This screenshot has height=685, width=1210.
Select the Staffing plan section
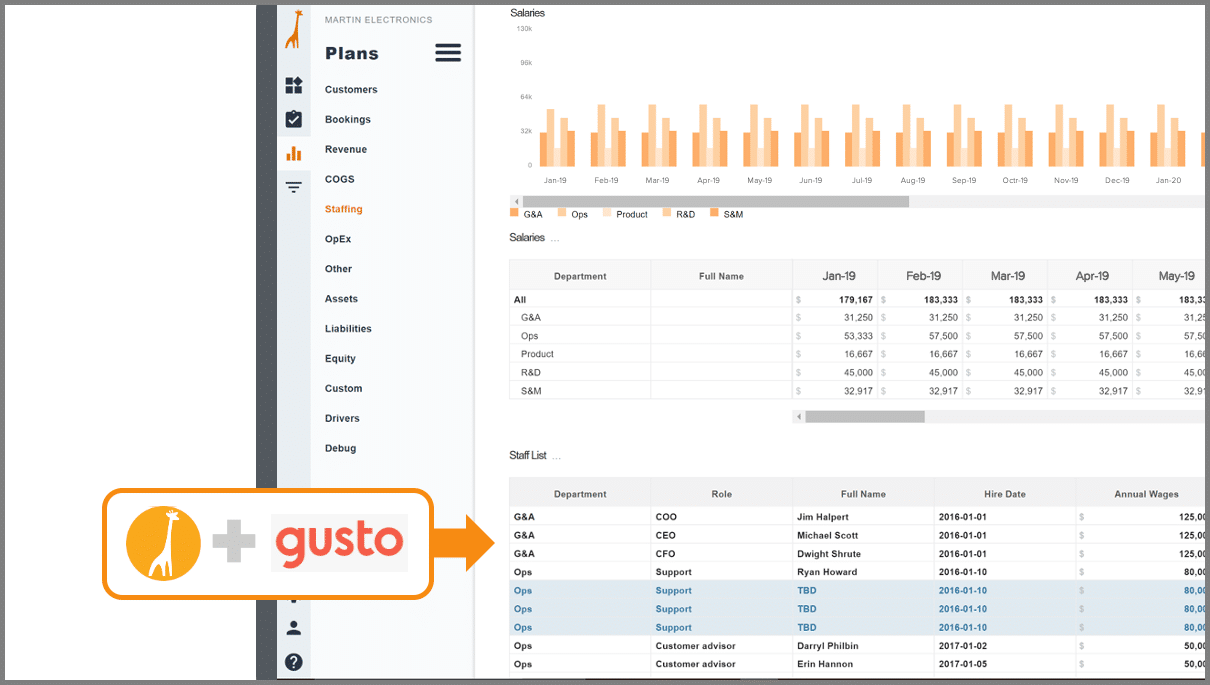point(344,210)
